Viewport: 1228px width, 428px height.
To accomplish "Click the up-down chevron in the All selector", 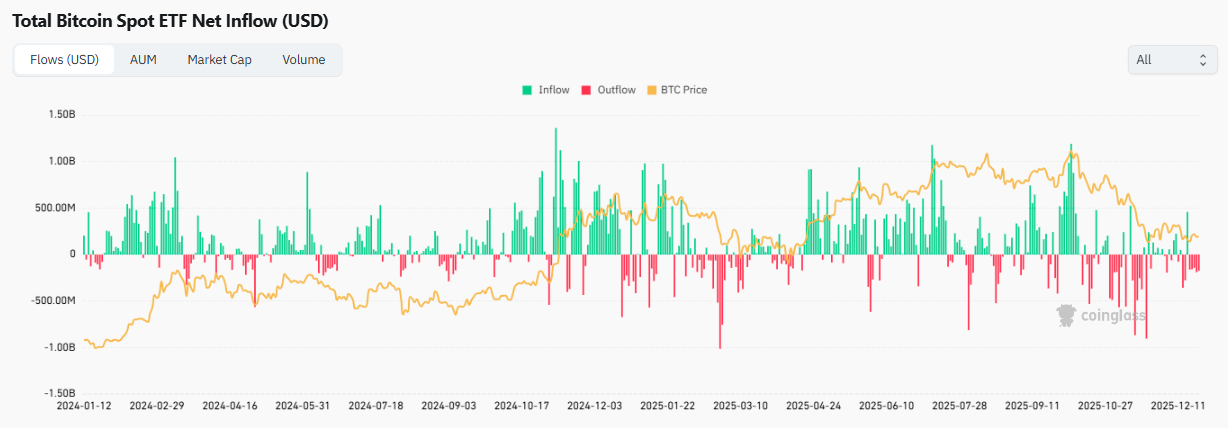I will coord(1202,60).
